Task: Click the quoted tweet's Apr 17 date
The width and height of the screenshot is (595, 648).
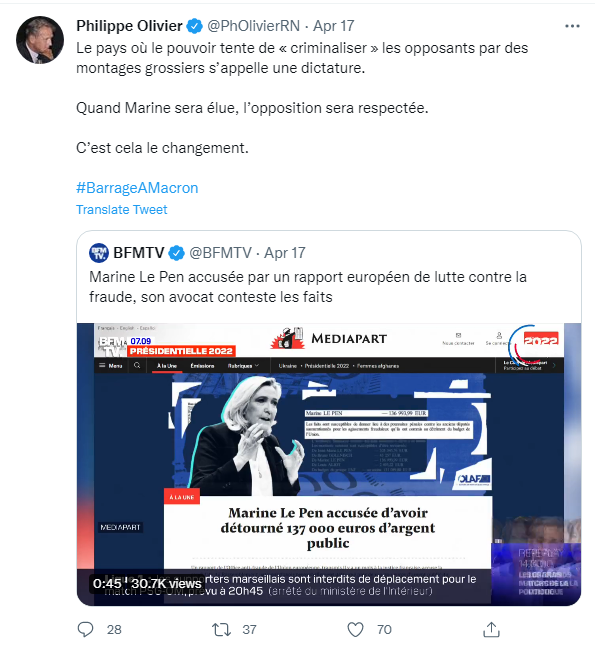Action: click(285, 253)
